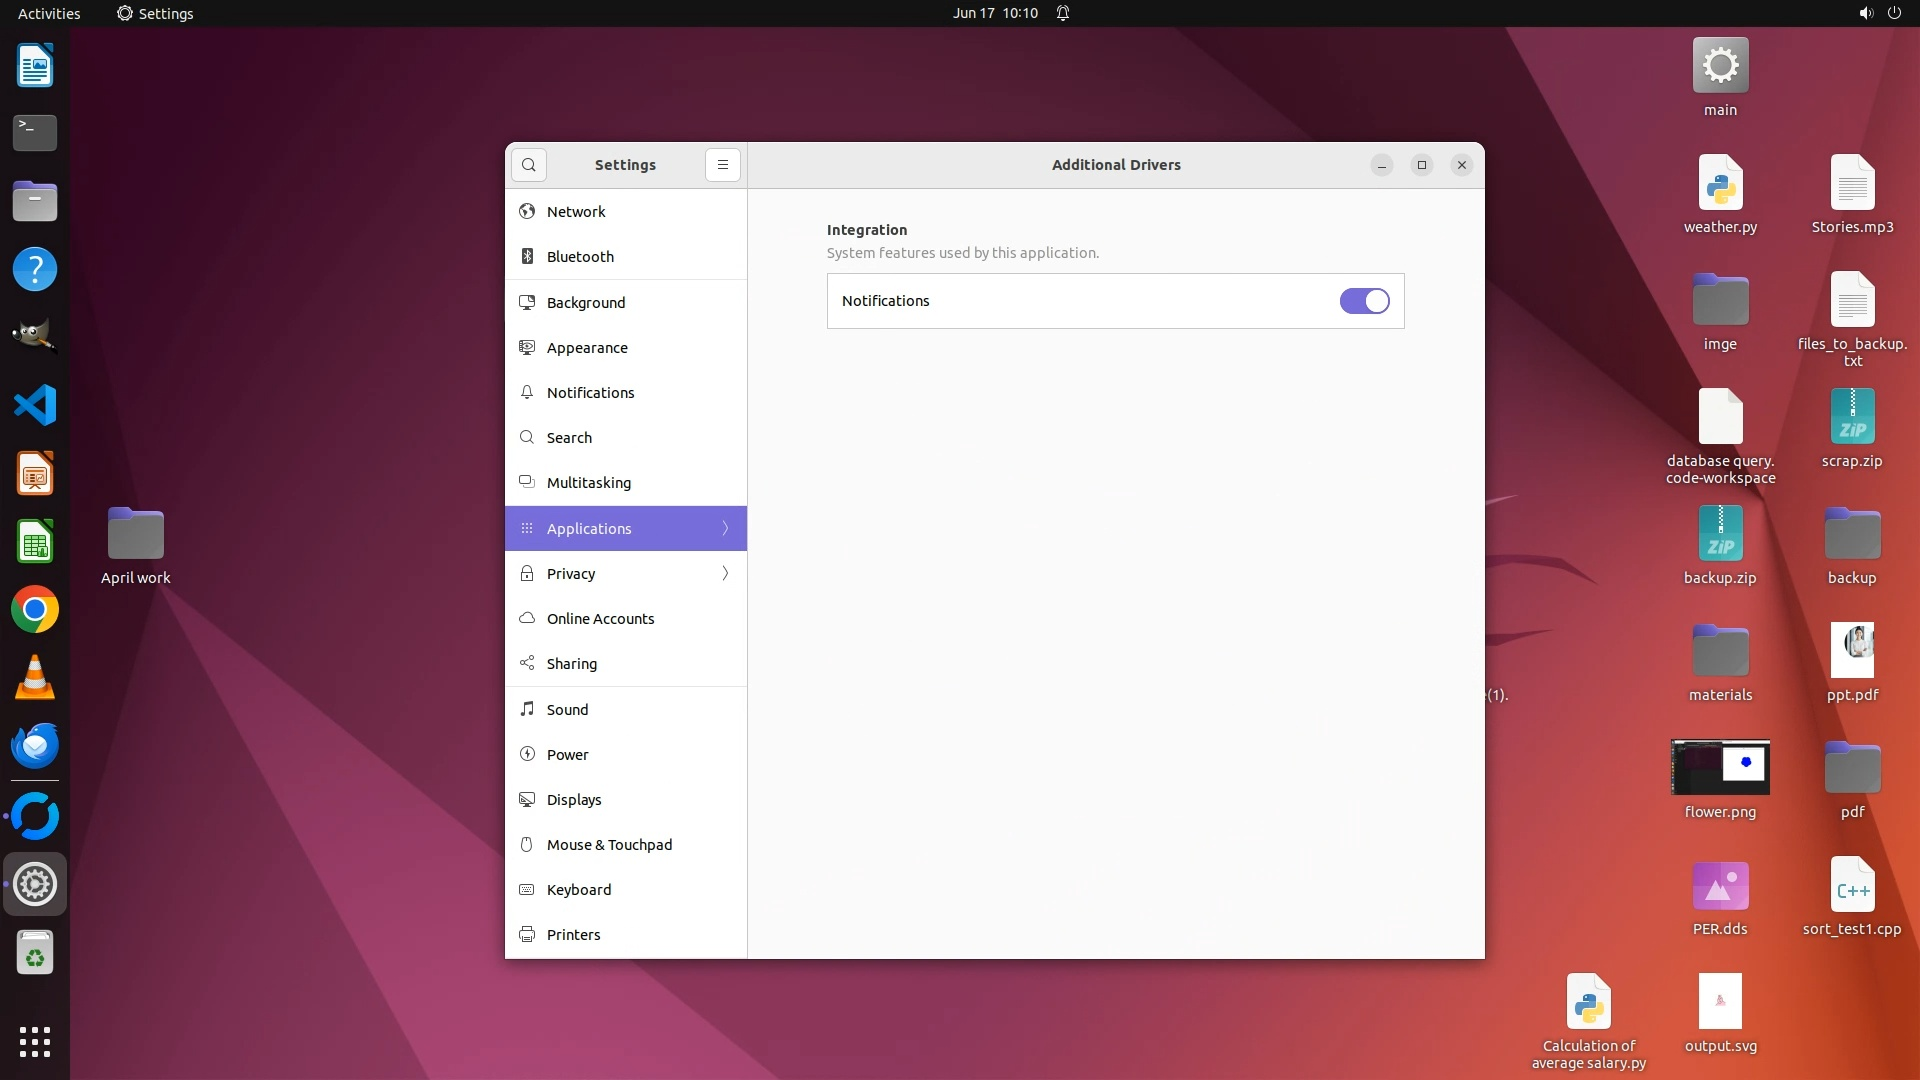Click the volume icon in the top bar

tap(1865, 13)
